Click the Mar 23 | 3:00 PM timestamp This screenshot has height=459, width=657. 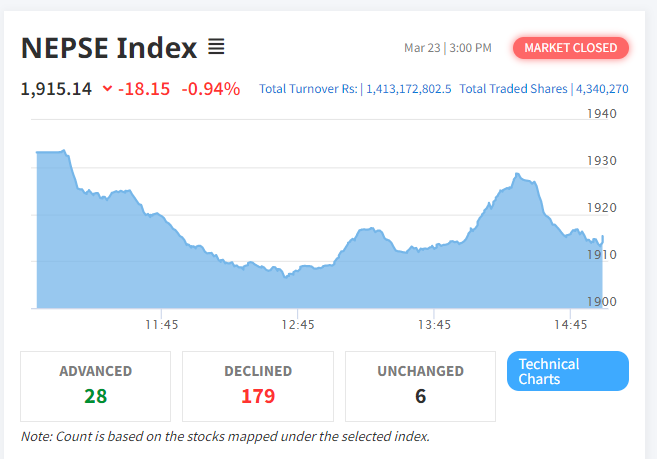pos(447,48)
